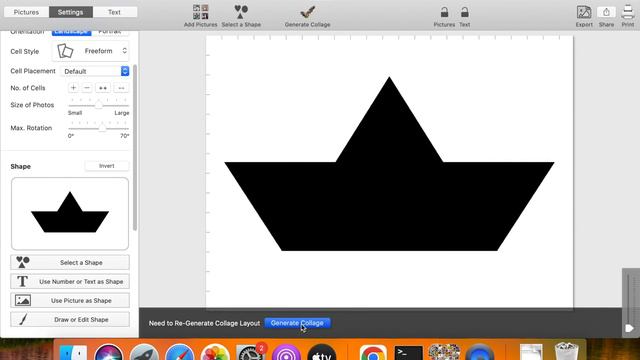This screenshot has width=640, height=360.
Task: Open Photos app from the dock
Action: tap(215, 353)
